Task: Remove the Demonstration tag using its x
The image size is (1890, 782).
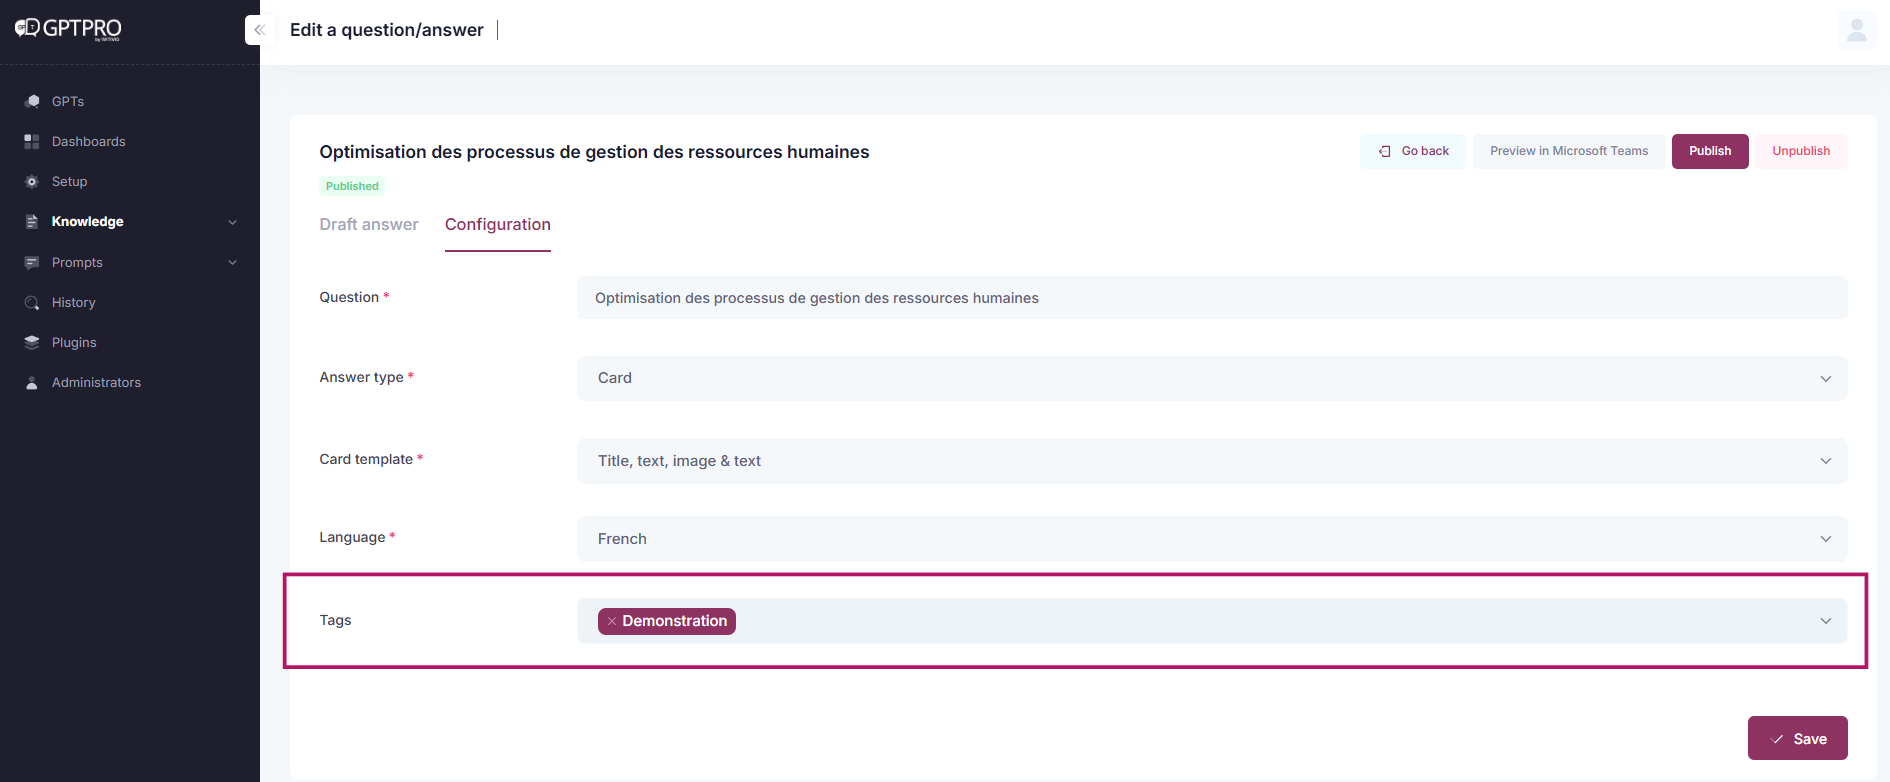Action: 612,621
